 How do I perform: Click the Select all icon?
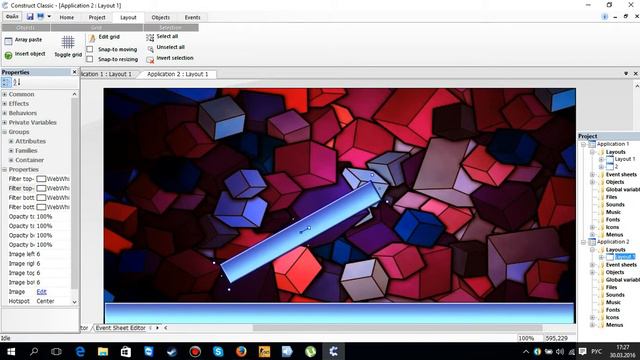pyautogui.click(x=150, y=38)
